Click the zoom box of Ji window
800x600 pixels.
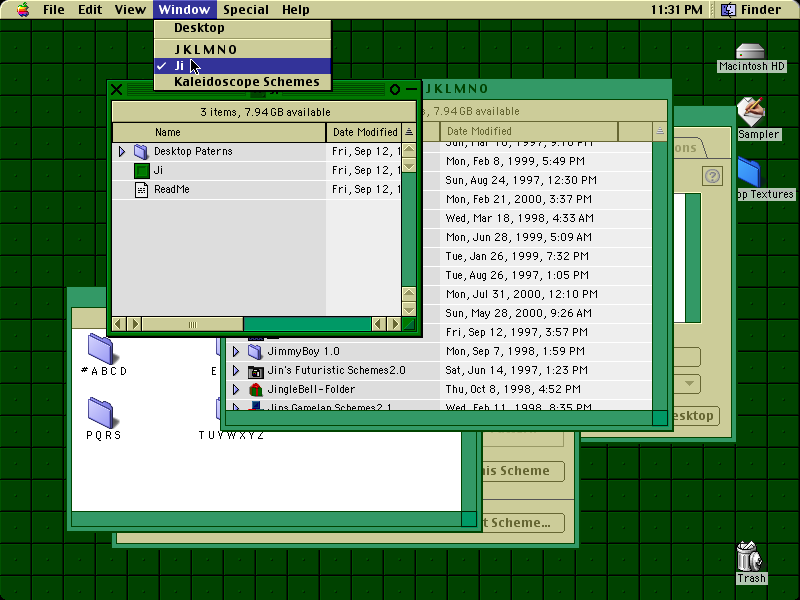point(395,89)
